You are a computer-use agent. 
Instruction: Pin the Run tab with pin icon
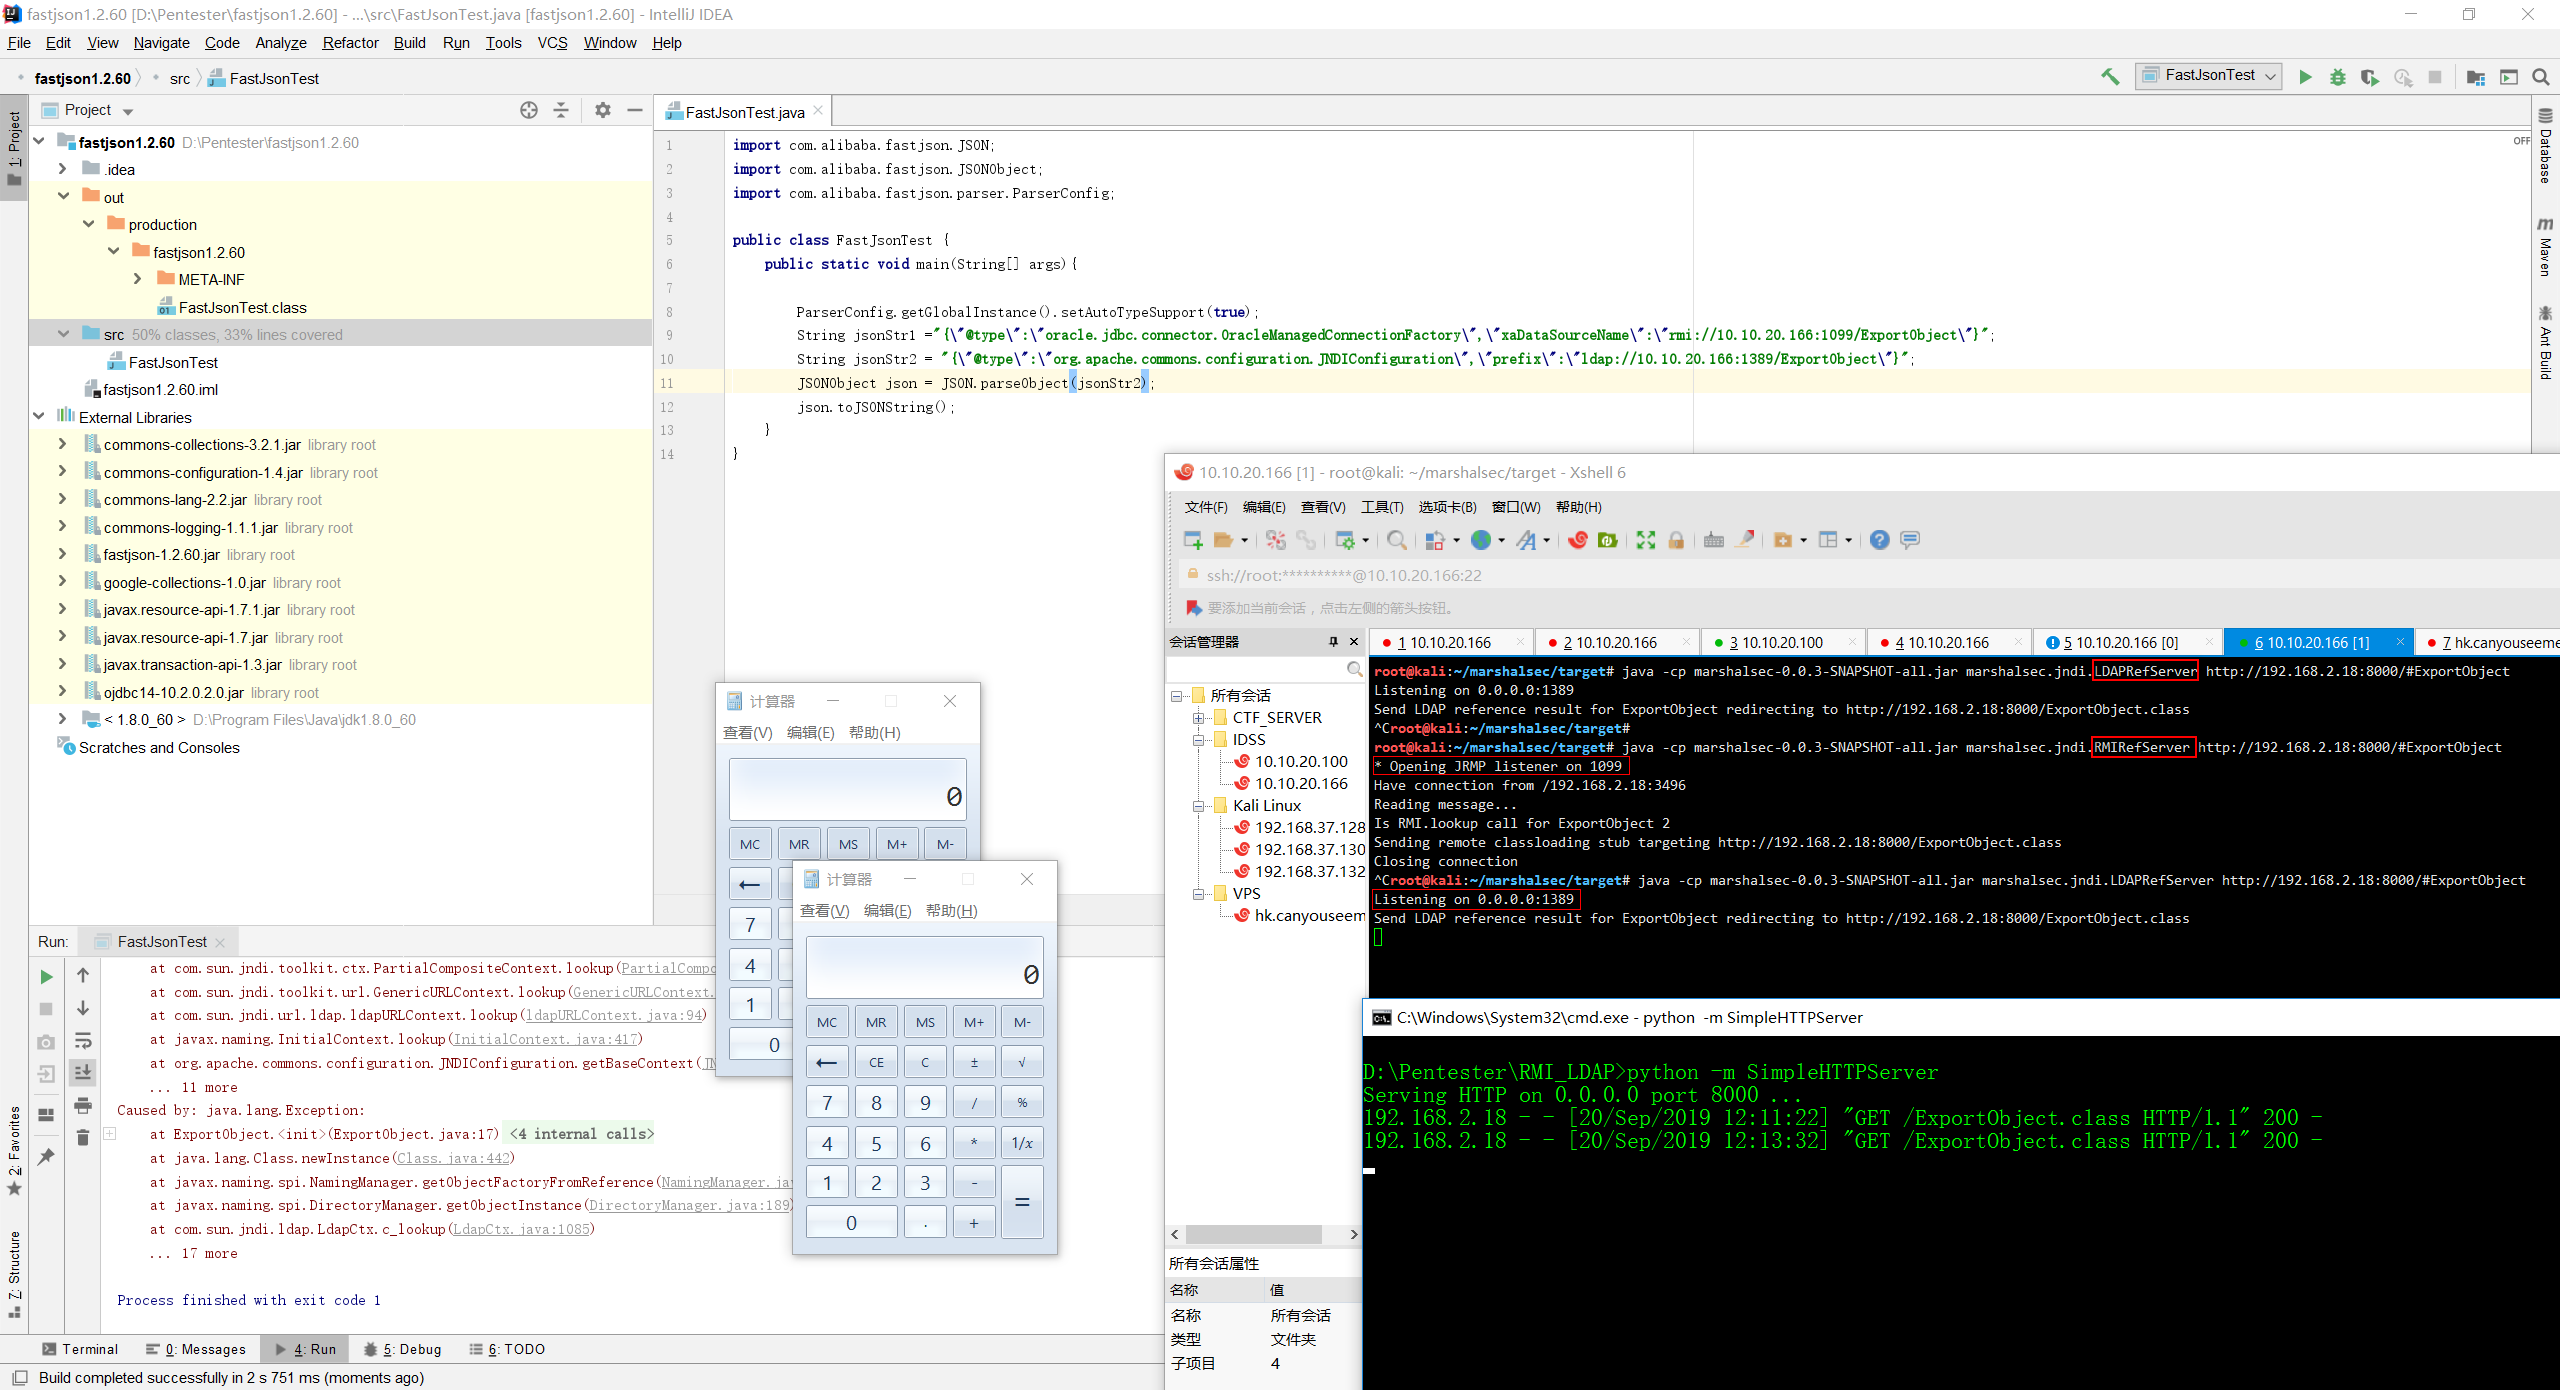(46, 1156)
